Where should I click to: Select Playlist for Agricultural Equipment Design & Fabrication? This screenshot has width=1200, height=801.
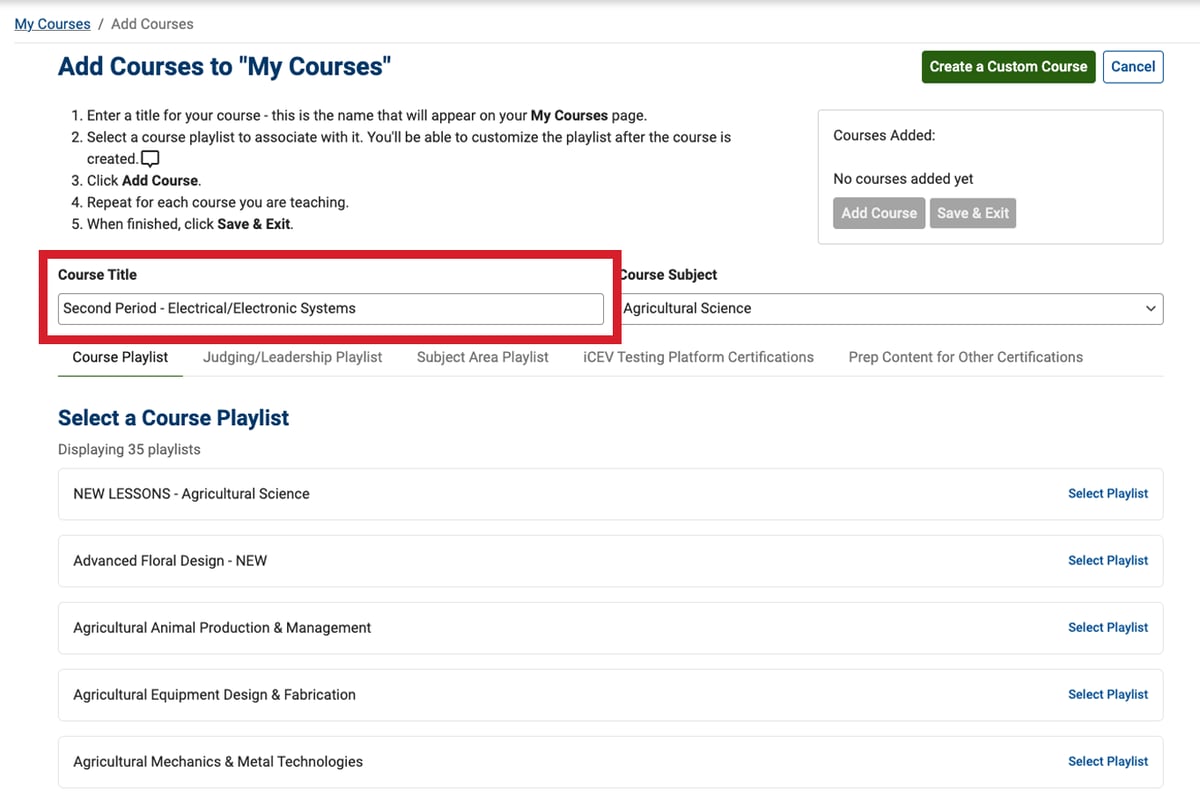point(1107,695)
